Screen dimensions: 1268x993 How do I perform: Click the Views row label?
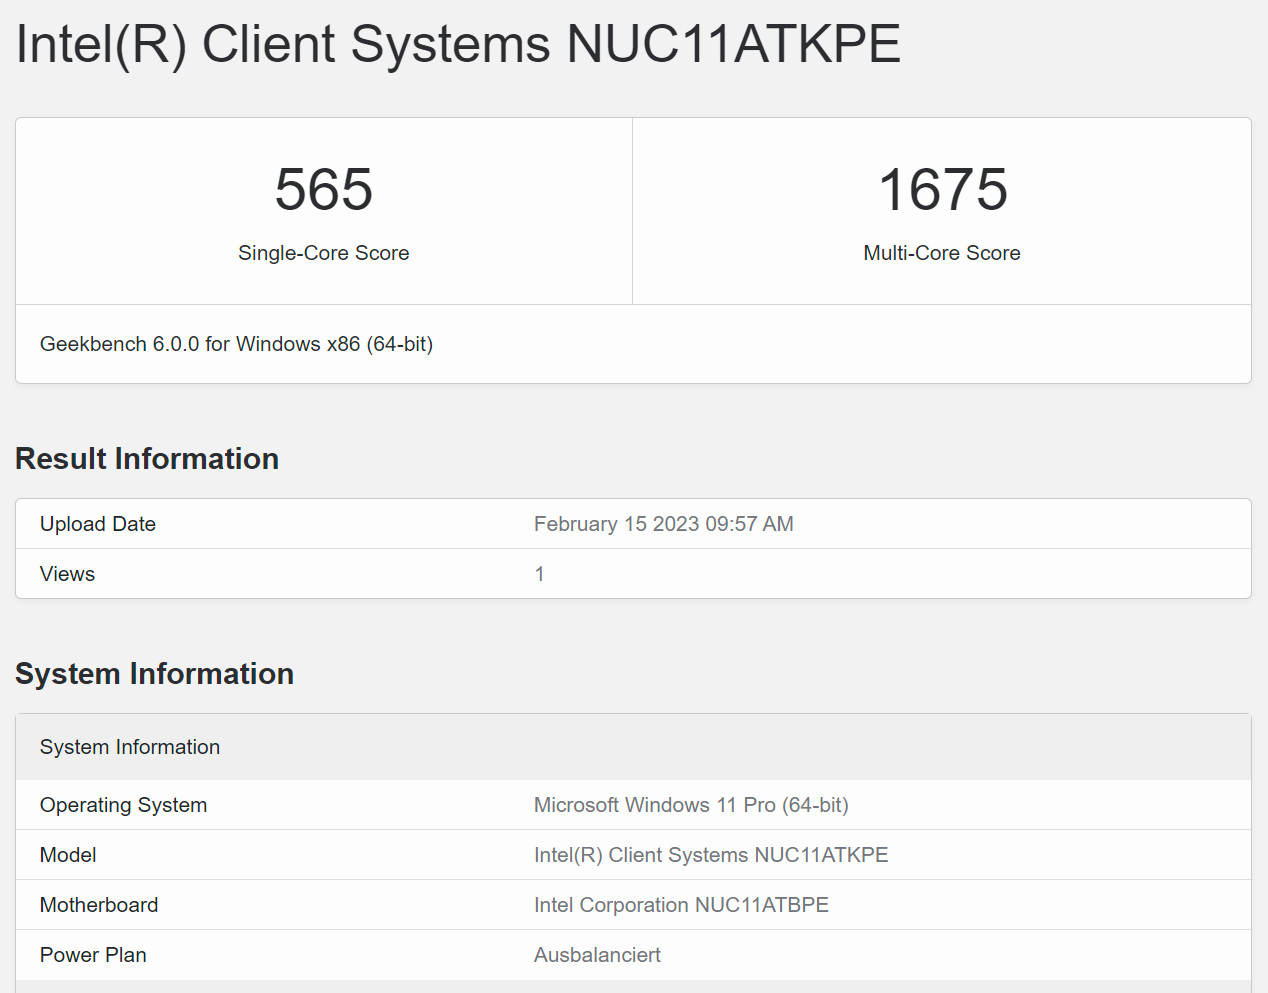pyautogui.click(x=67, y=574)
